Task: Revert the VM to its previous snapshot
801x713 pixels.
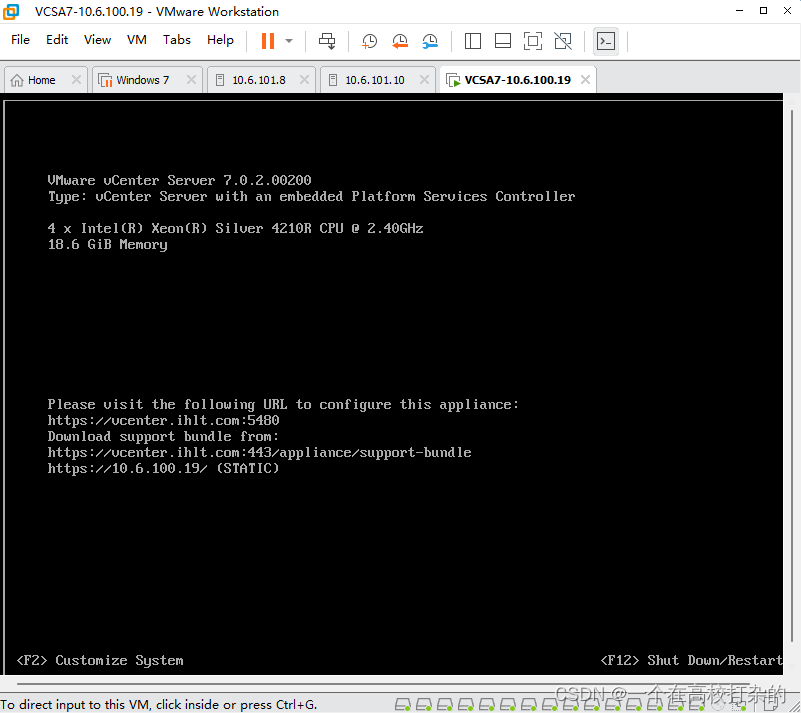Action: [400, 41]
